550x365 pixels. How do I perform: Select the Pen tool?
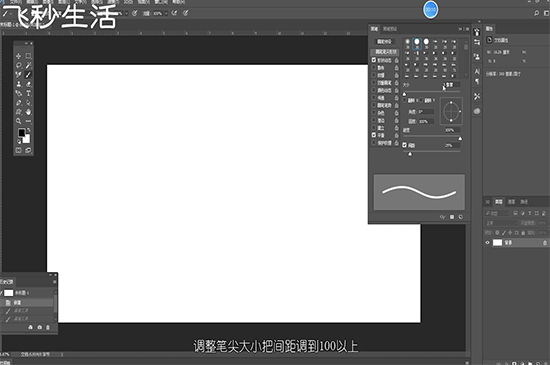(19, 103)
